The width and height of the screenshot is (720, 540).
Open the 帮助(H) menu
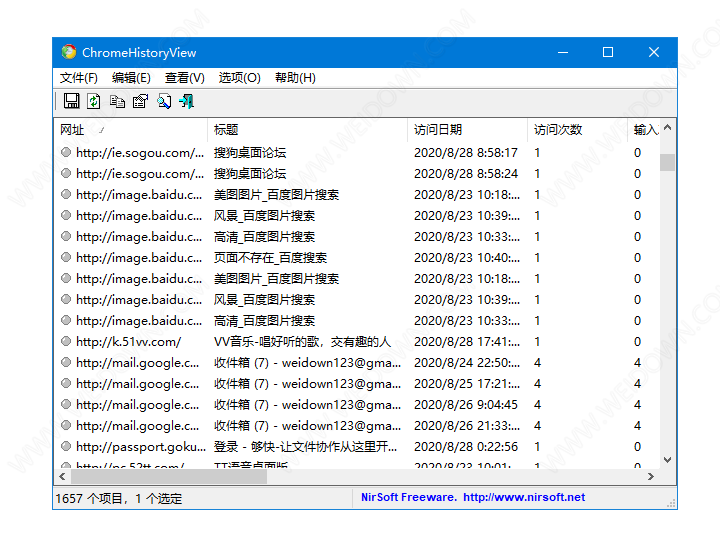coord(295,78)
